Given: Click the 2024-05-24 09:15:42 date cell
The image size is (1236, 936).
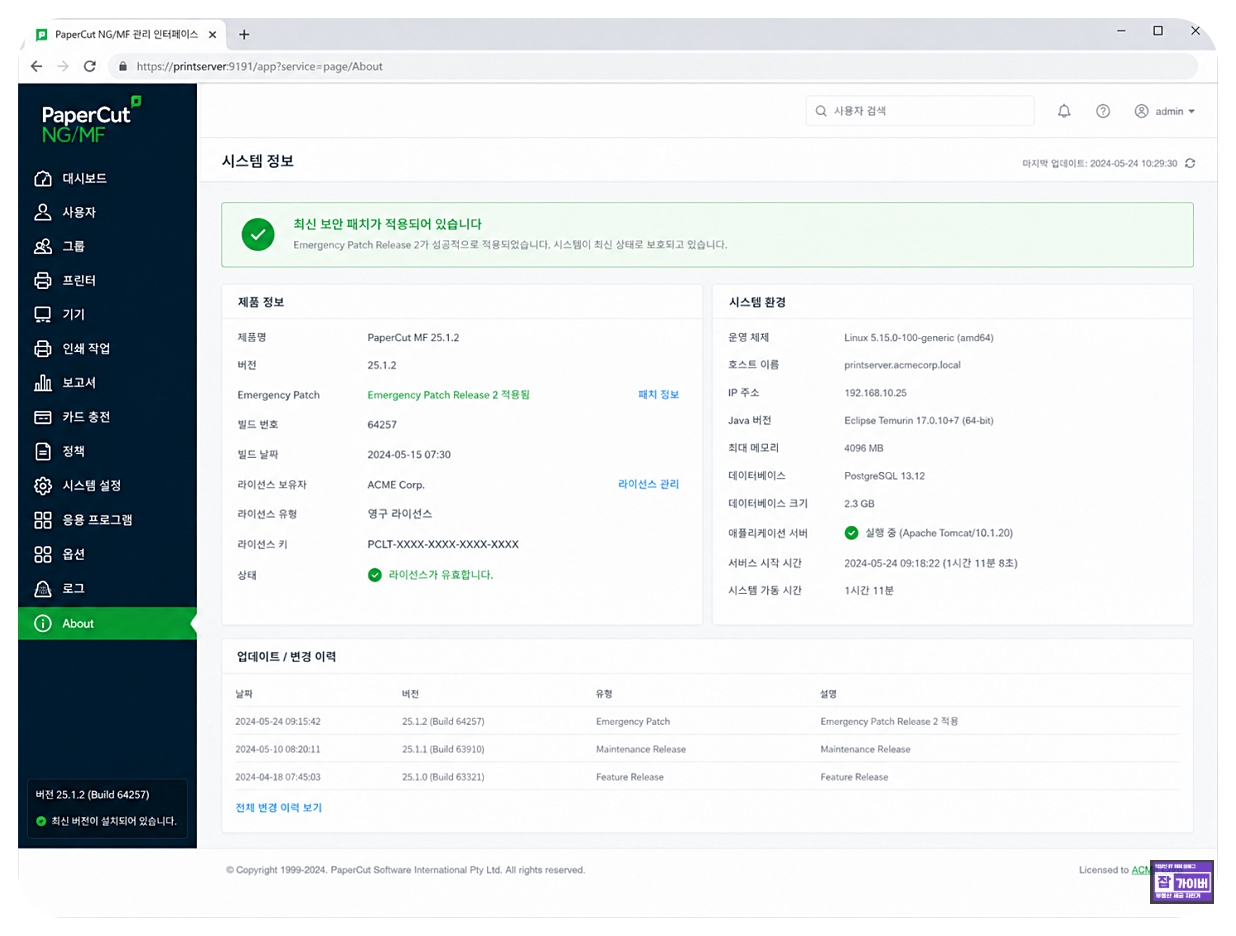Looking at the screenshot, I should coord(278,721).
